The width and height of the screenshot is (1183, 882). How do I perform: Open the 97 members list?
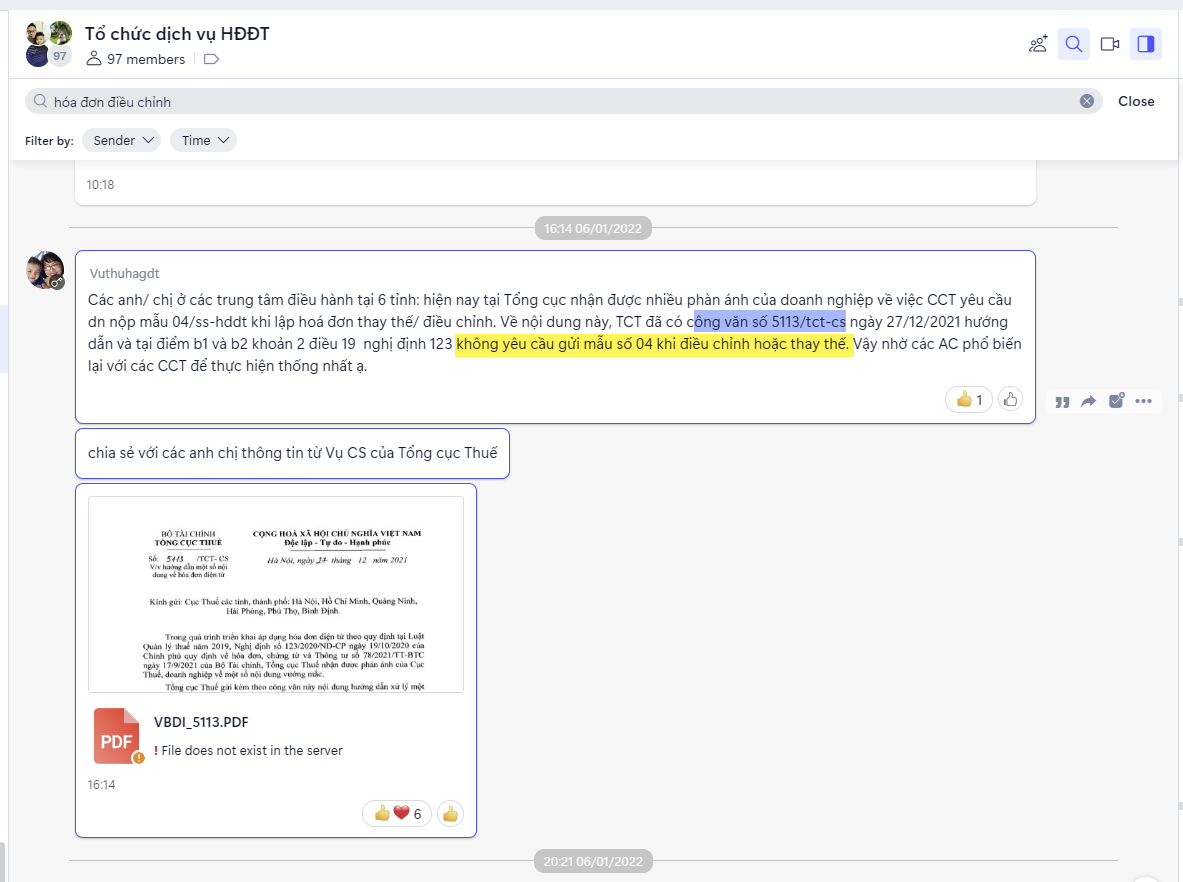click(137, 59)
